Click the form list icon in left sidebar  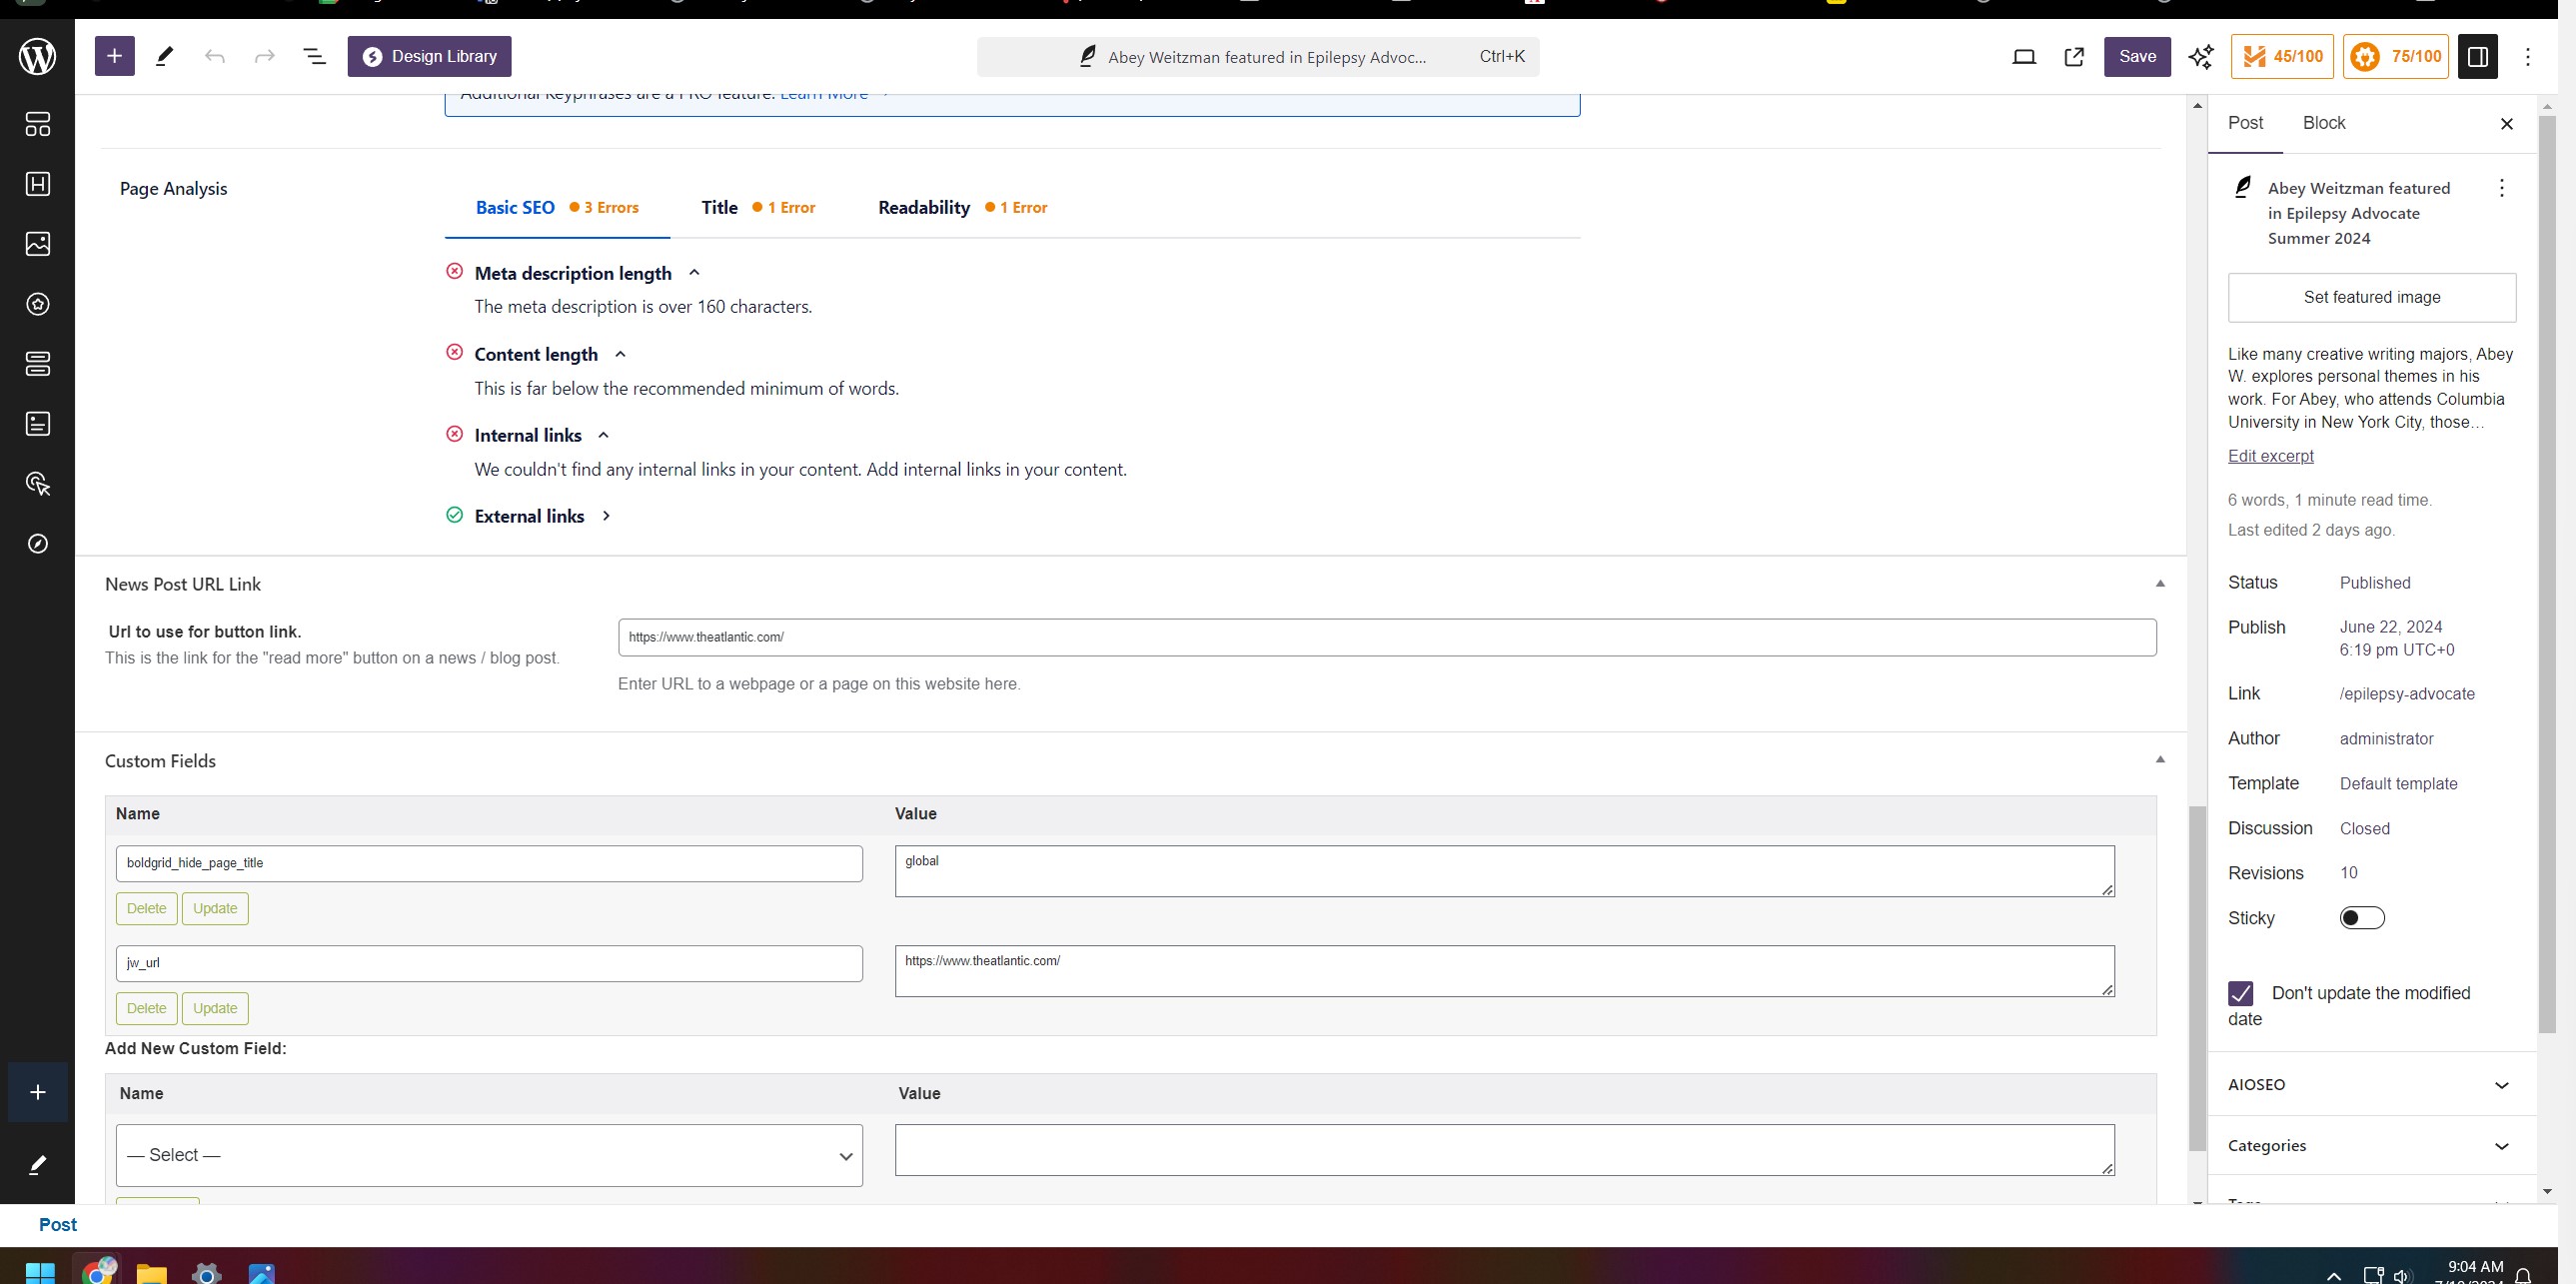pyautogui.click(x=37, y=424)
